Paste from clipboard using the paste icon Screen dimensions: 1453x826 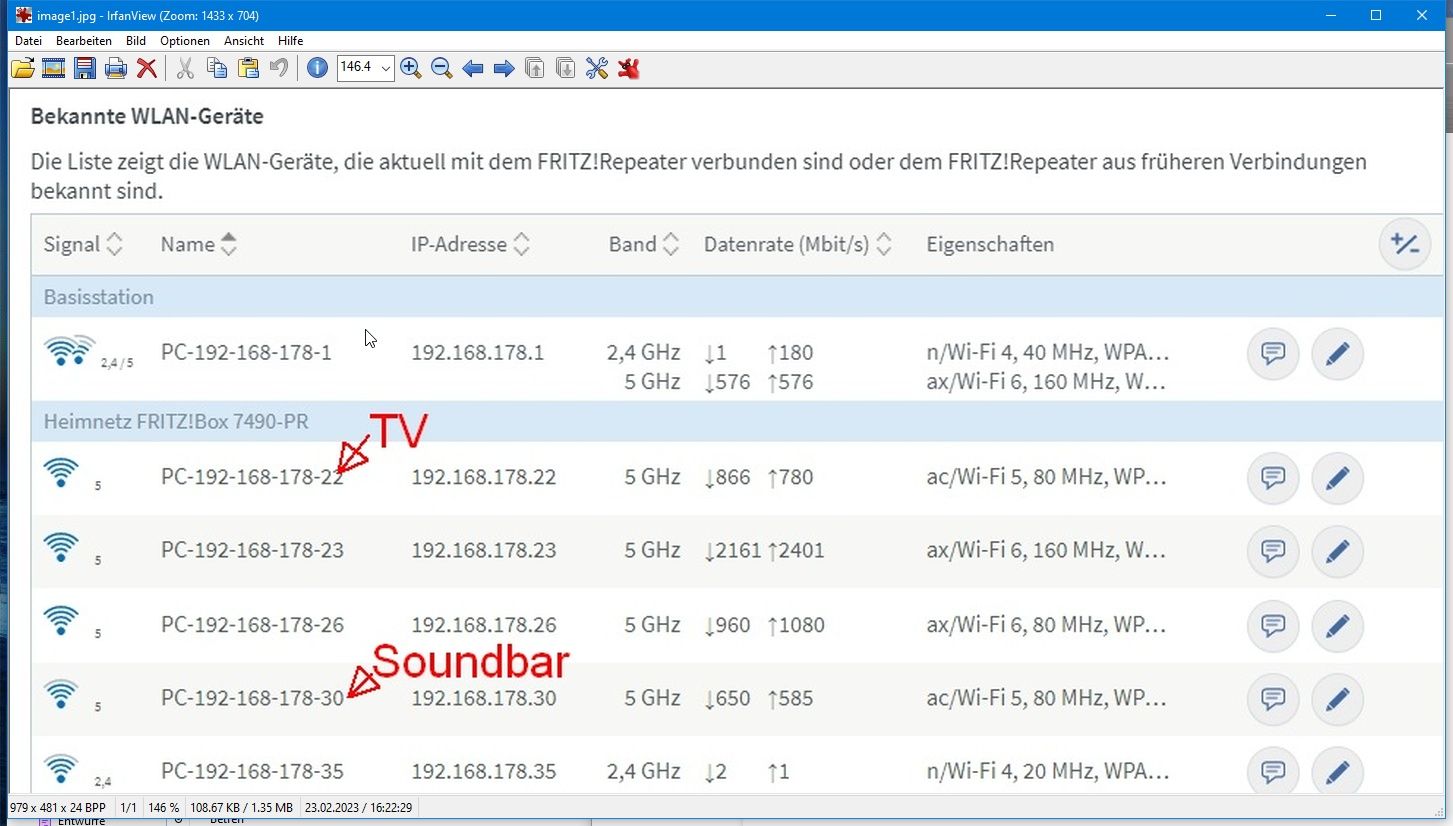point(248,68)
